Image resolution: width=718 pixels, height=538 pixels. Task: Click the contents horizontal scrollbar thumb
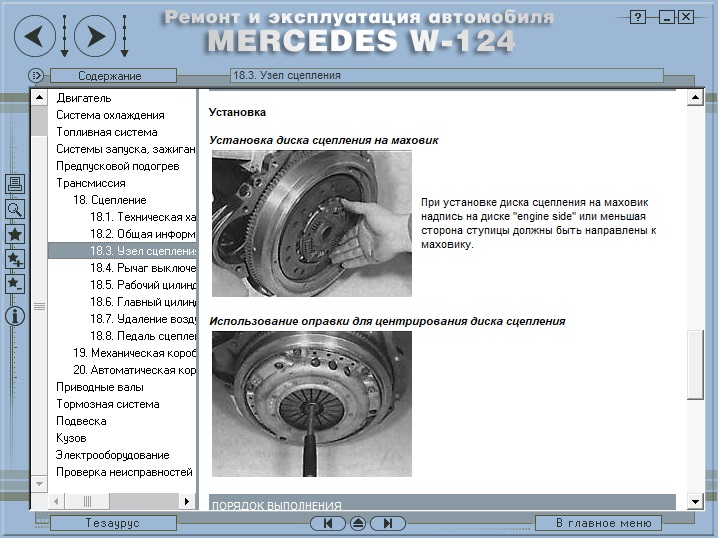[87, 501]
